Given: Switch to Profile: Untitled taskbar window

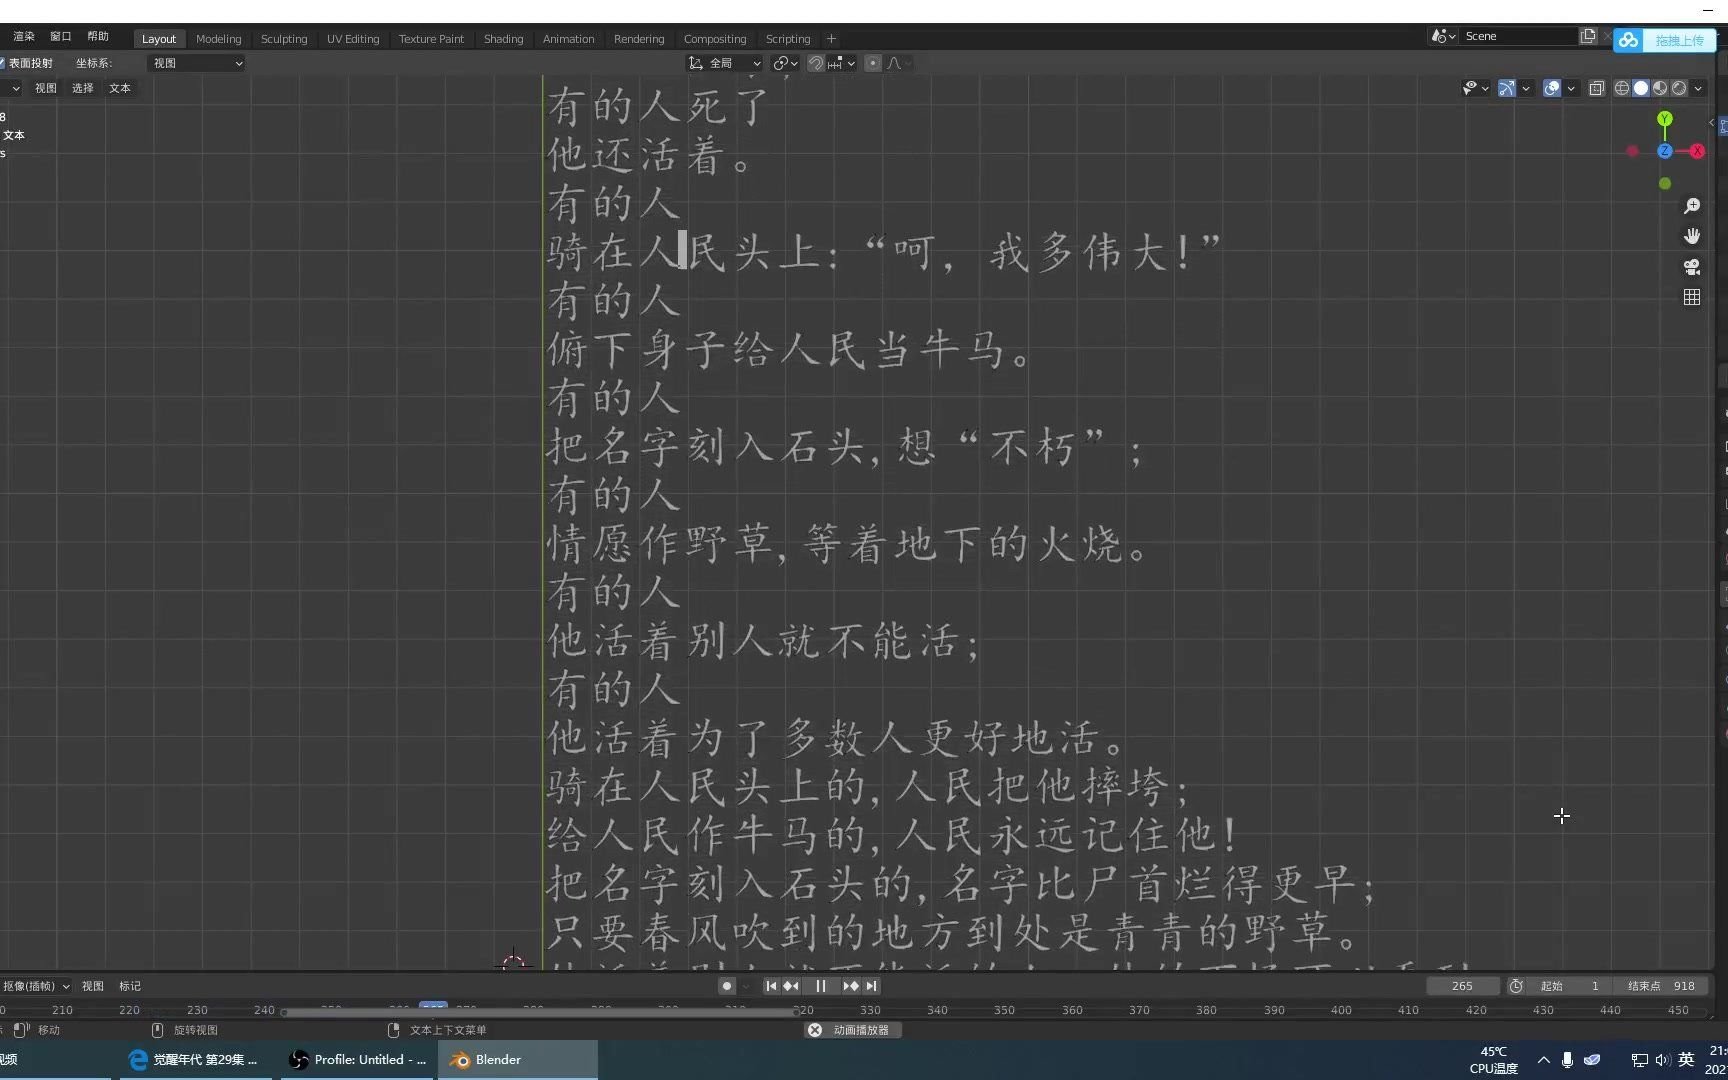Looking at the screenshot, I should pos(358,1060).
